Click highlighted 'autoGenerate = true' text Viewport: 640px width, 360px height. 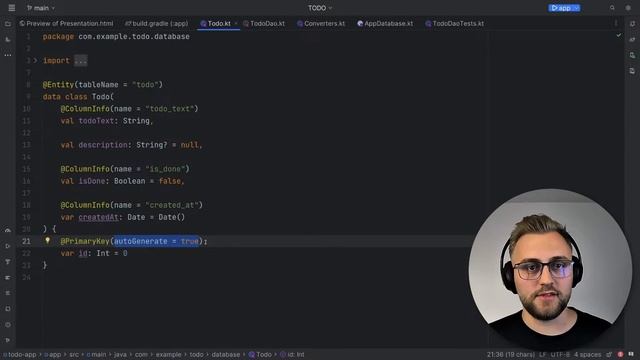(x=156, y=241)
